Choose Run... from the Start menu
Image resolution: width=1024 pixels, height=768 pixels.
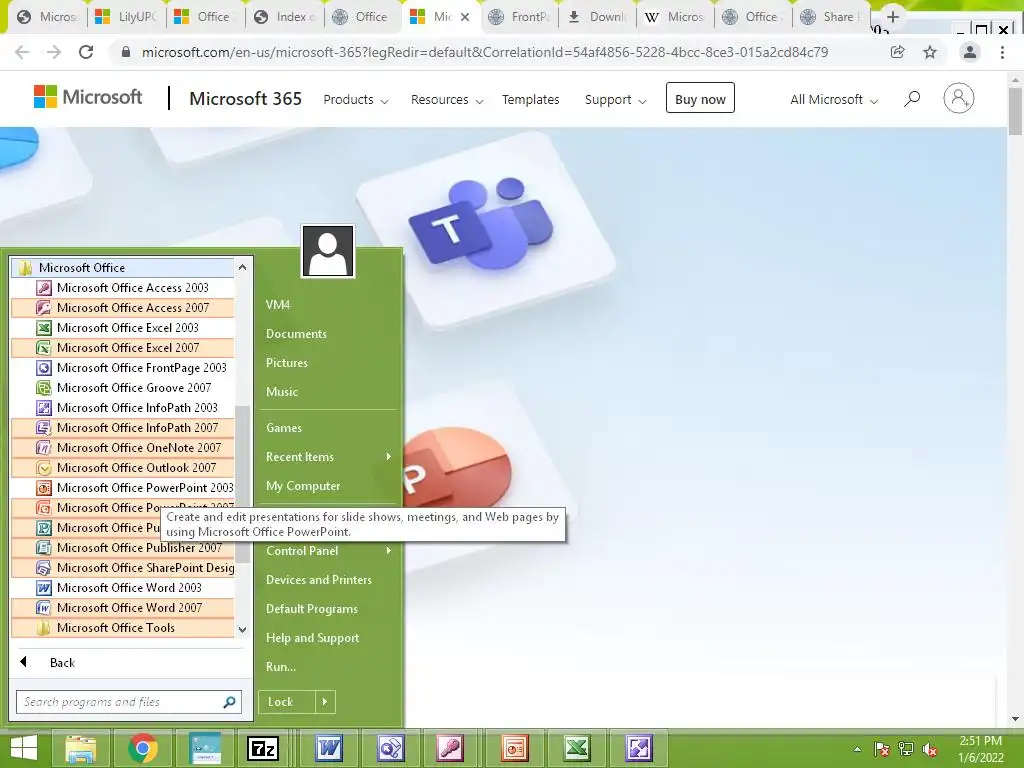click(x=281, y=667)
